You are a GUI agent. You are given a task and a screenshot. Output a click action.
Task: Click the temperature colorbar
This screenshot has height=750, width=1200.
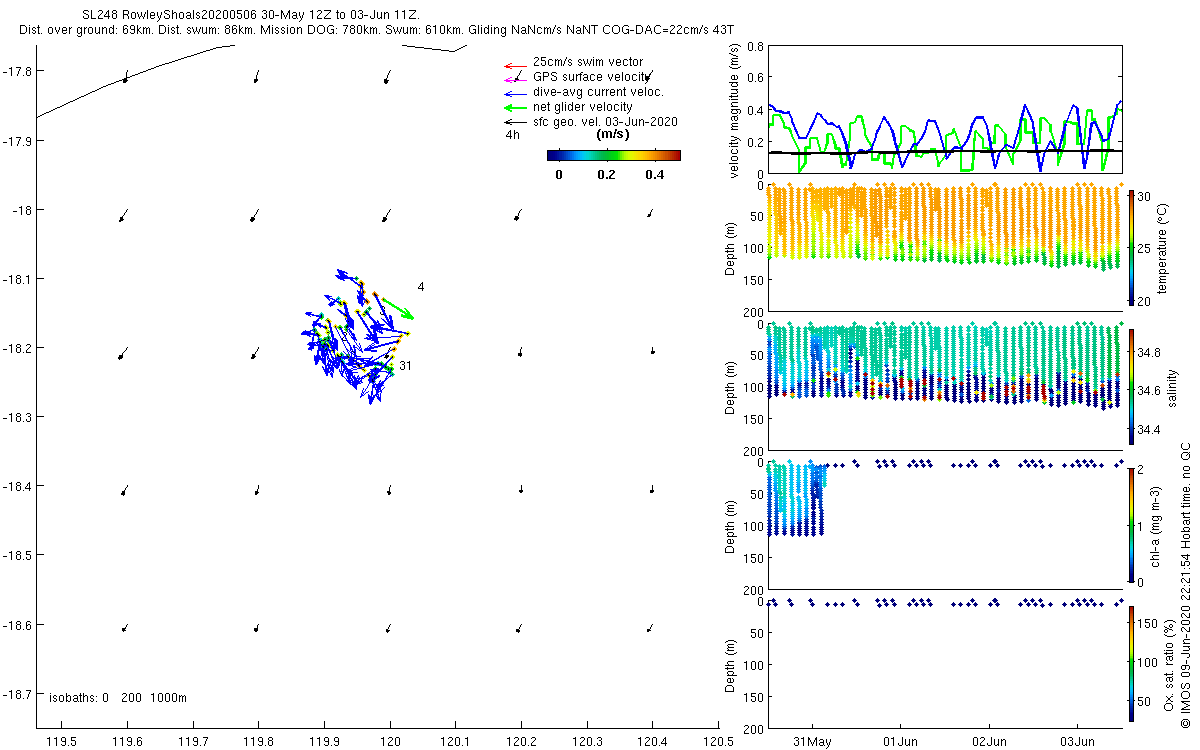coord(1131,248)
